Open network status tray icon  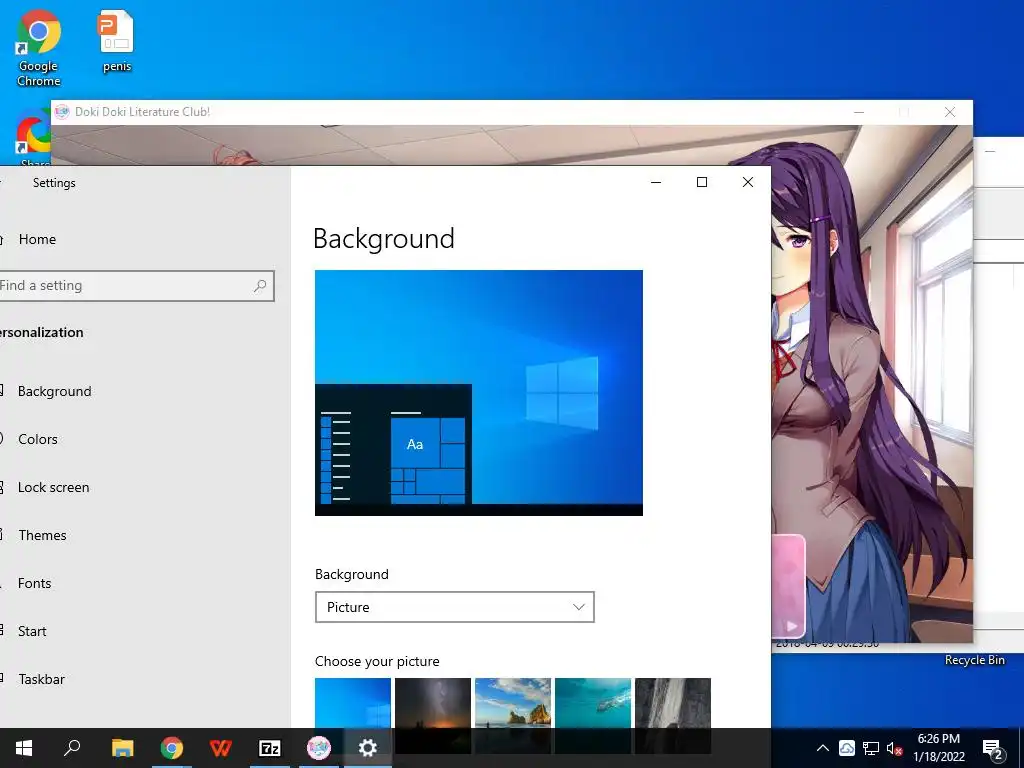(x=871, y=748)
